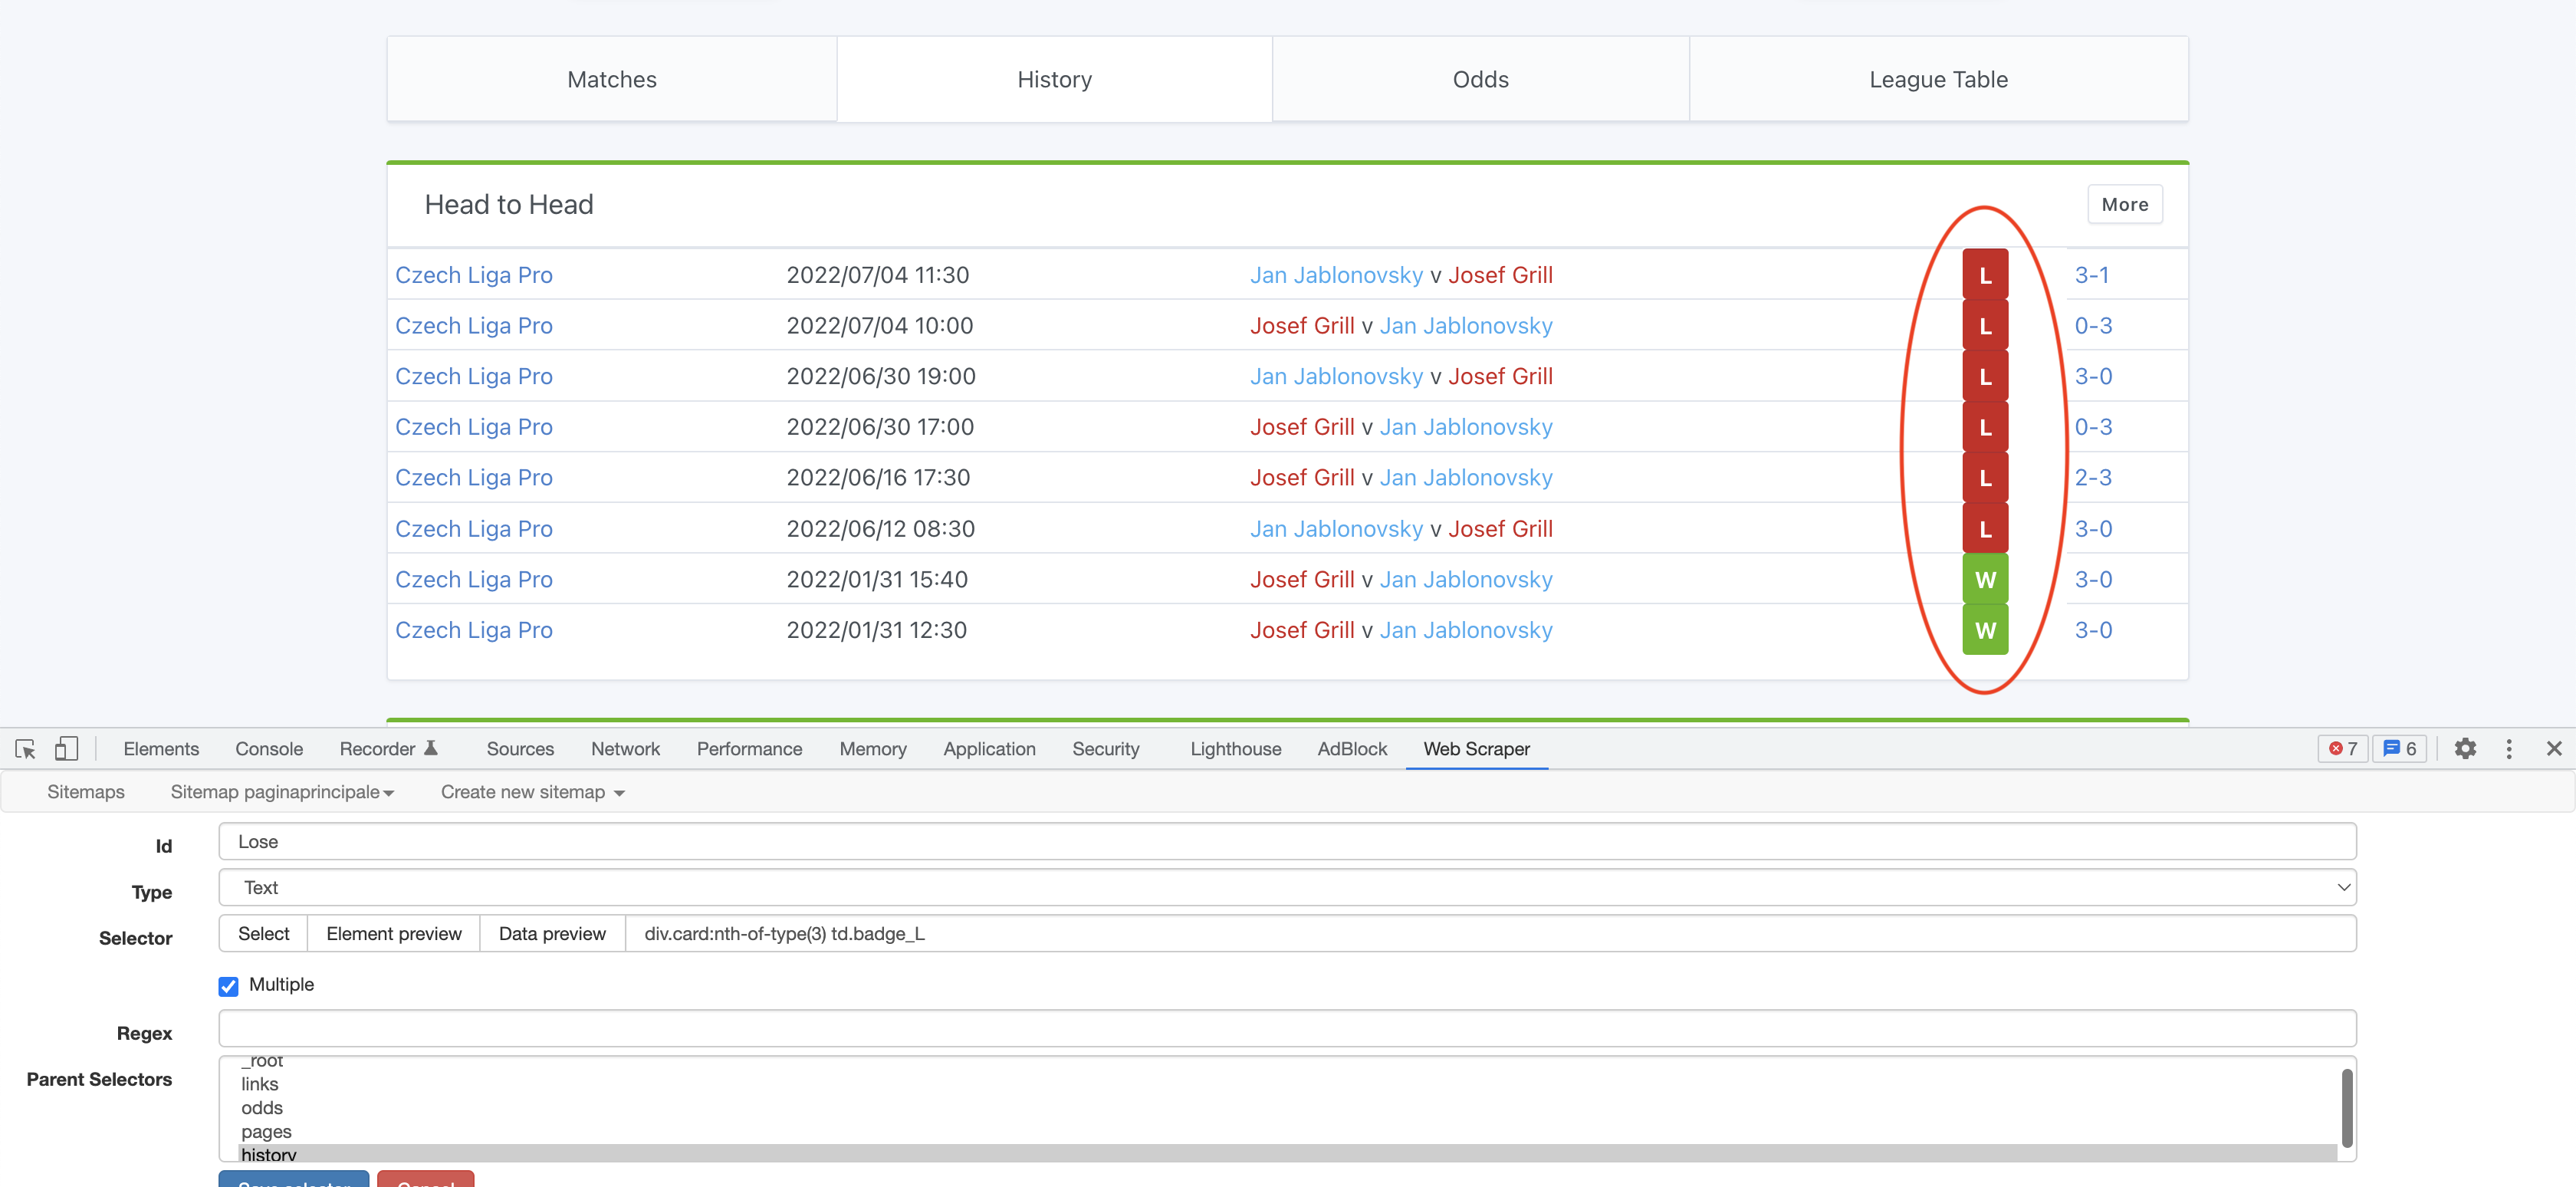
Task: Click the Element preview button
Action: 394,934
